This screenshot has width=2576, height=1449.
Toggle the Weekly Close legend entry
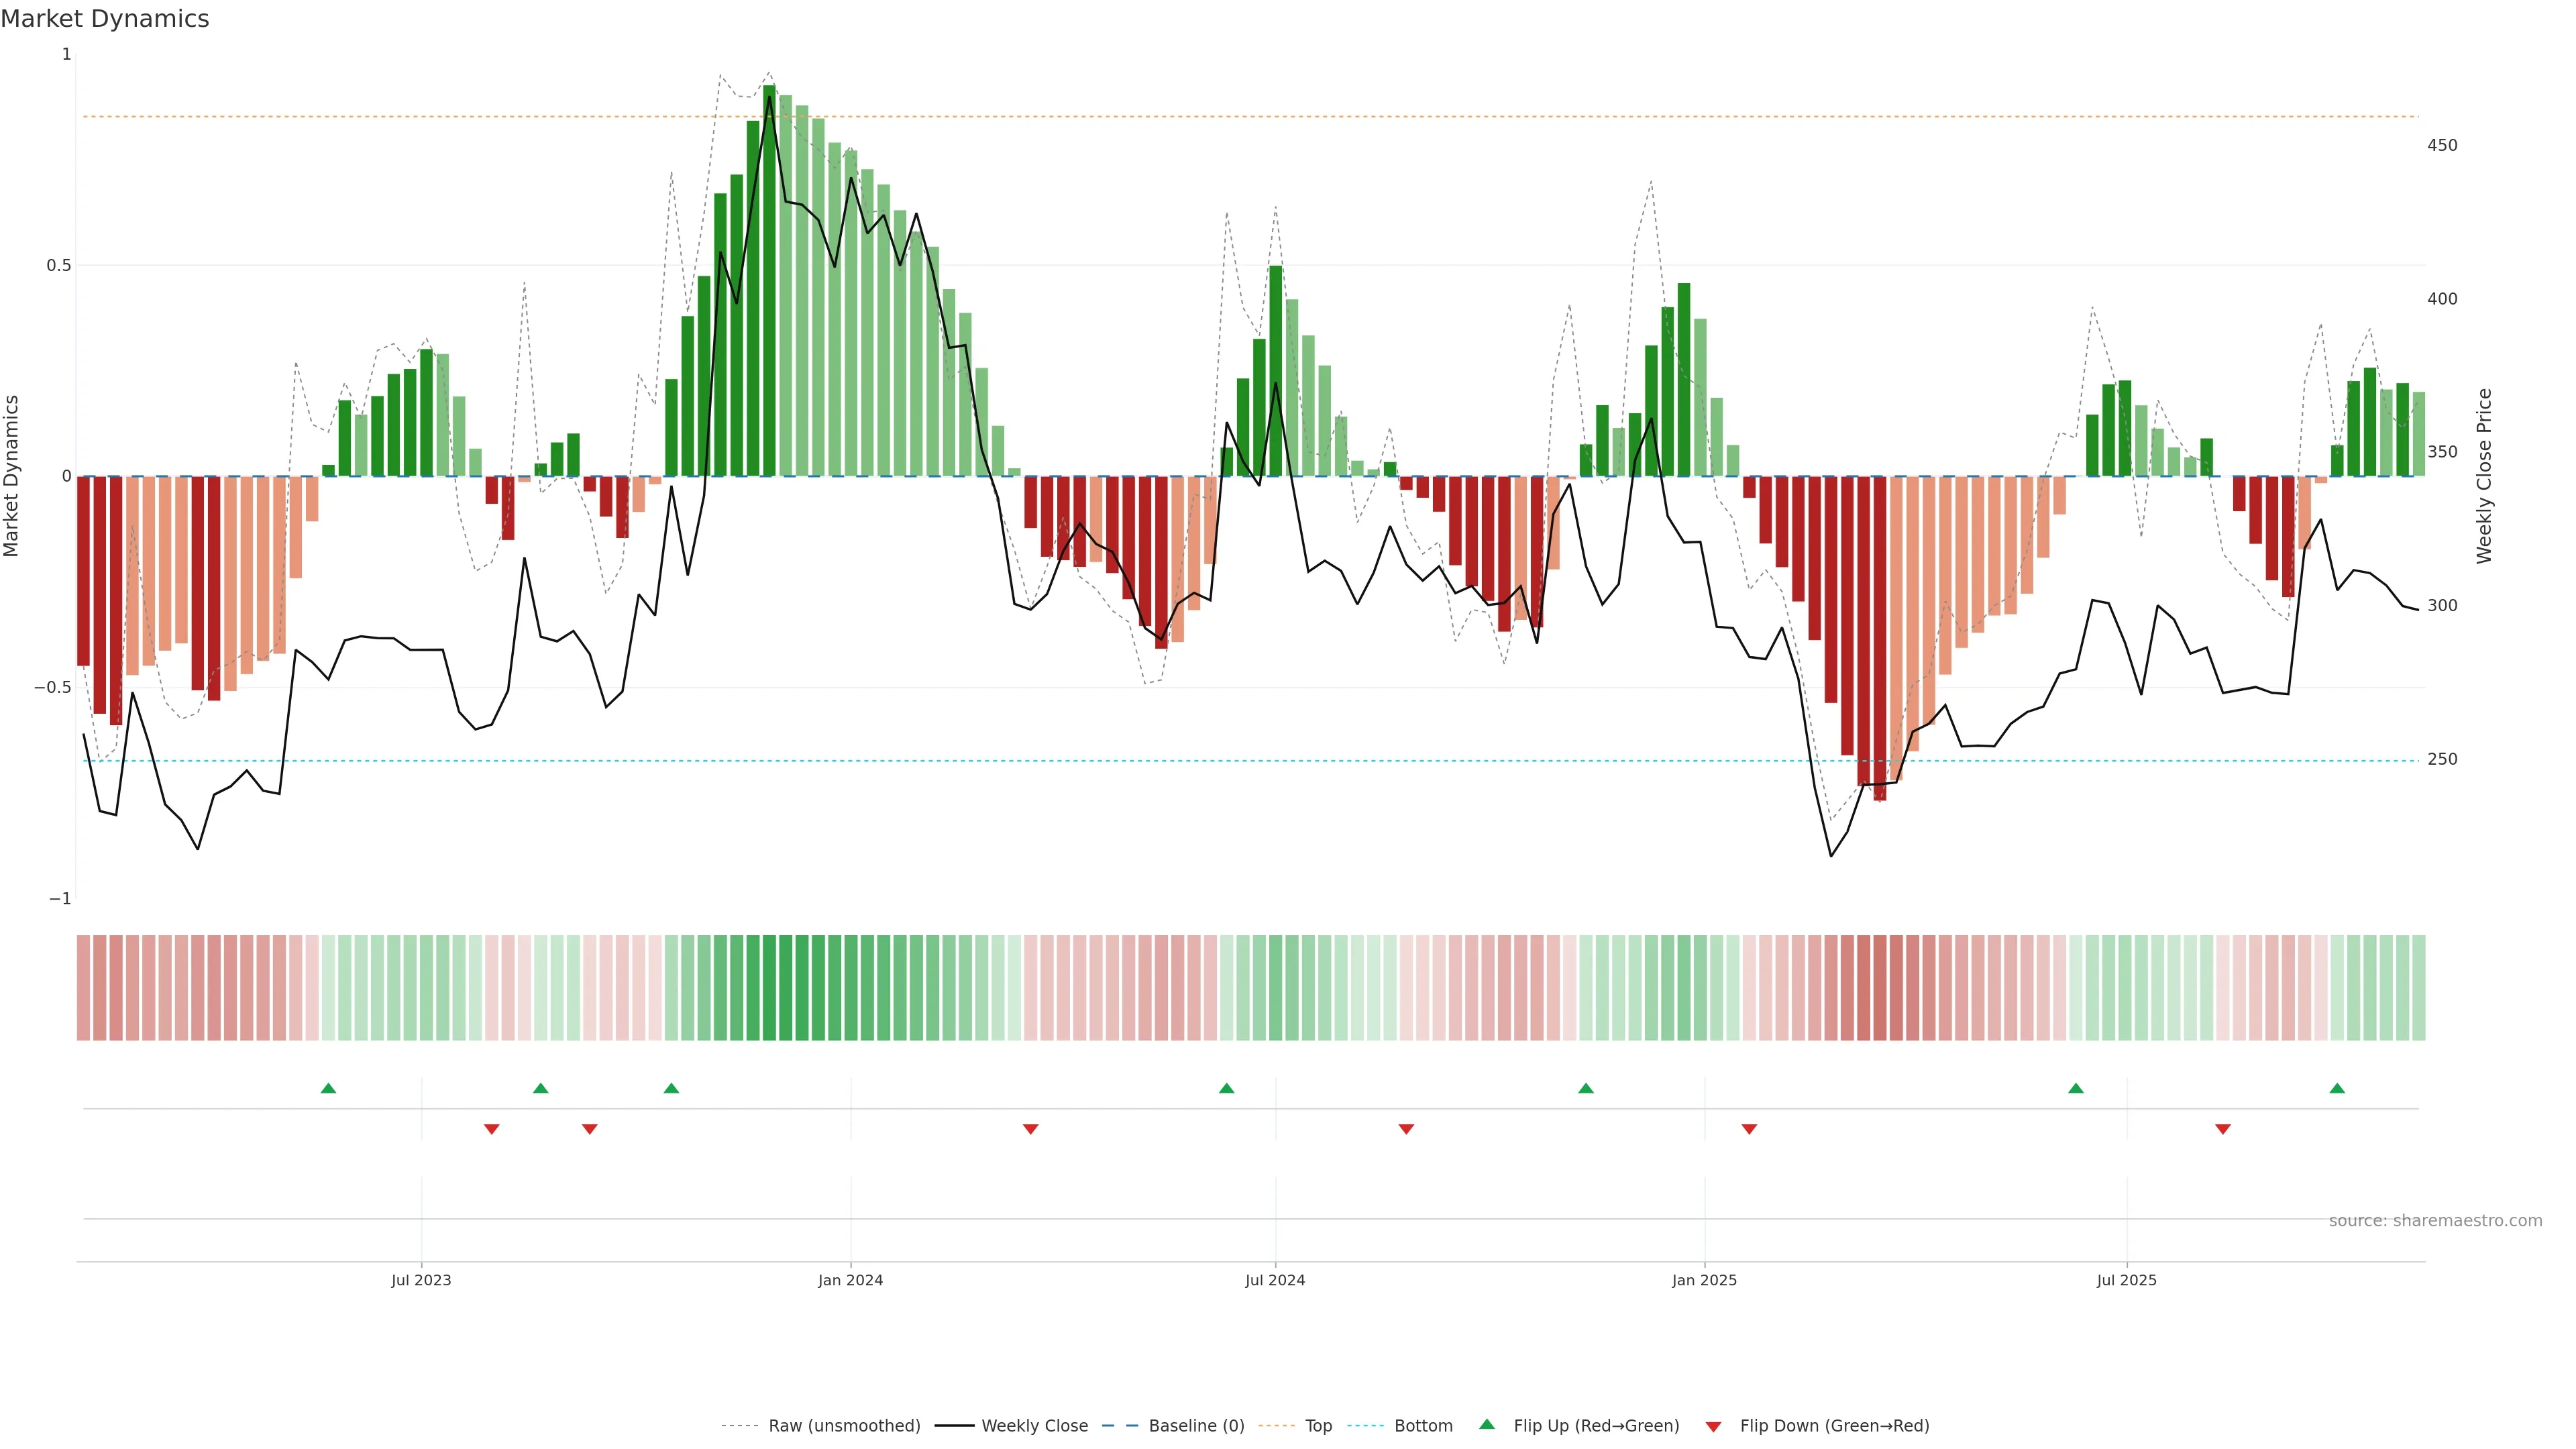tap(1034, 1426)
